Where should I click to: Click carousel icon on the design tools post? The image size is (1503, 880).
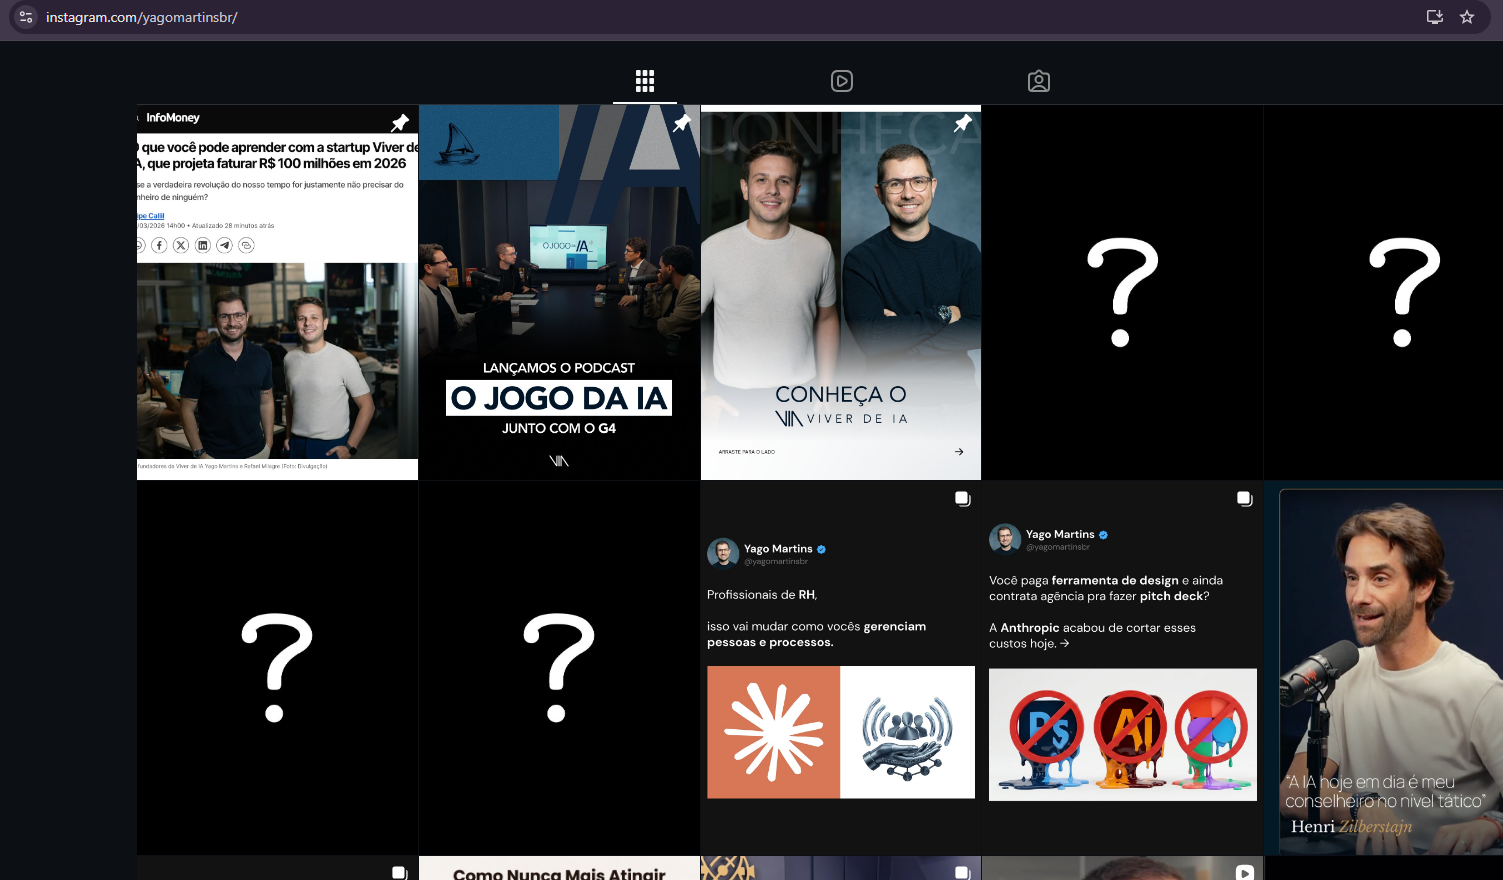point(1245,498)
